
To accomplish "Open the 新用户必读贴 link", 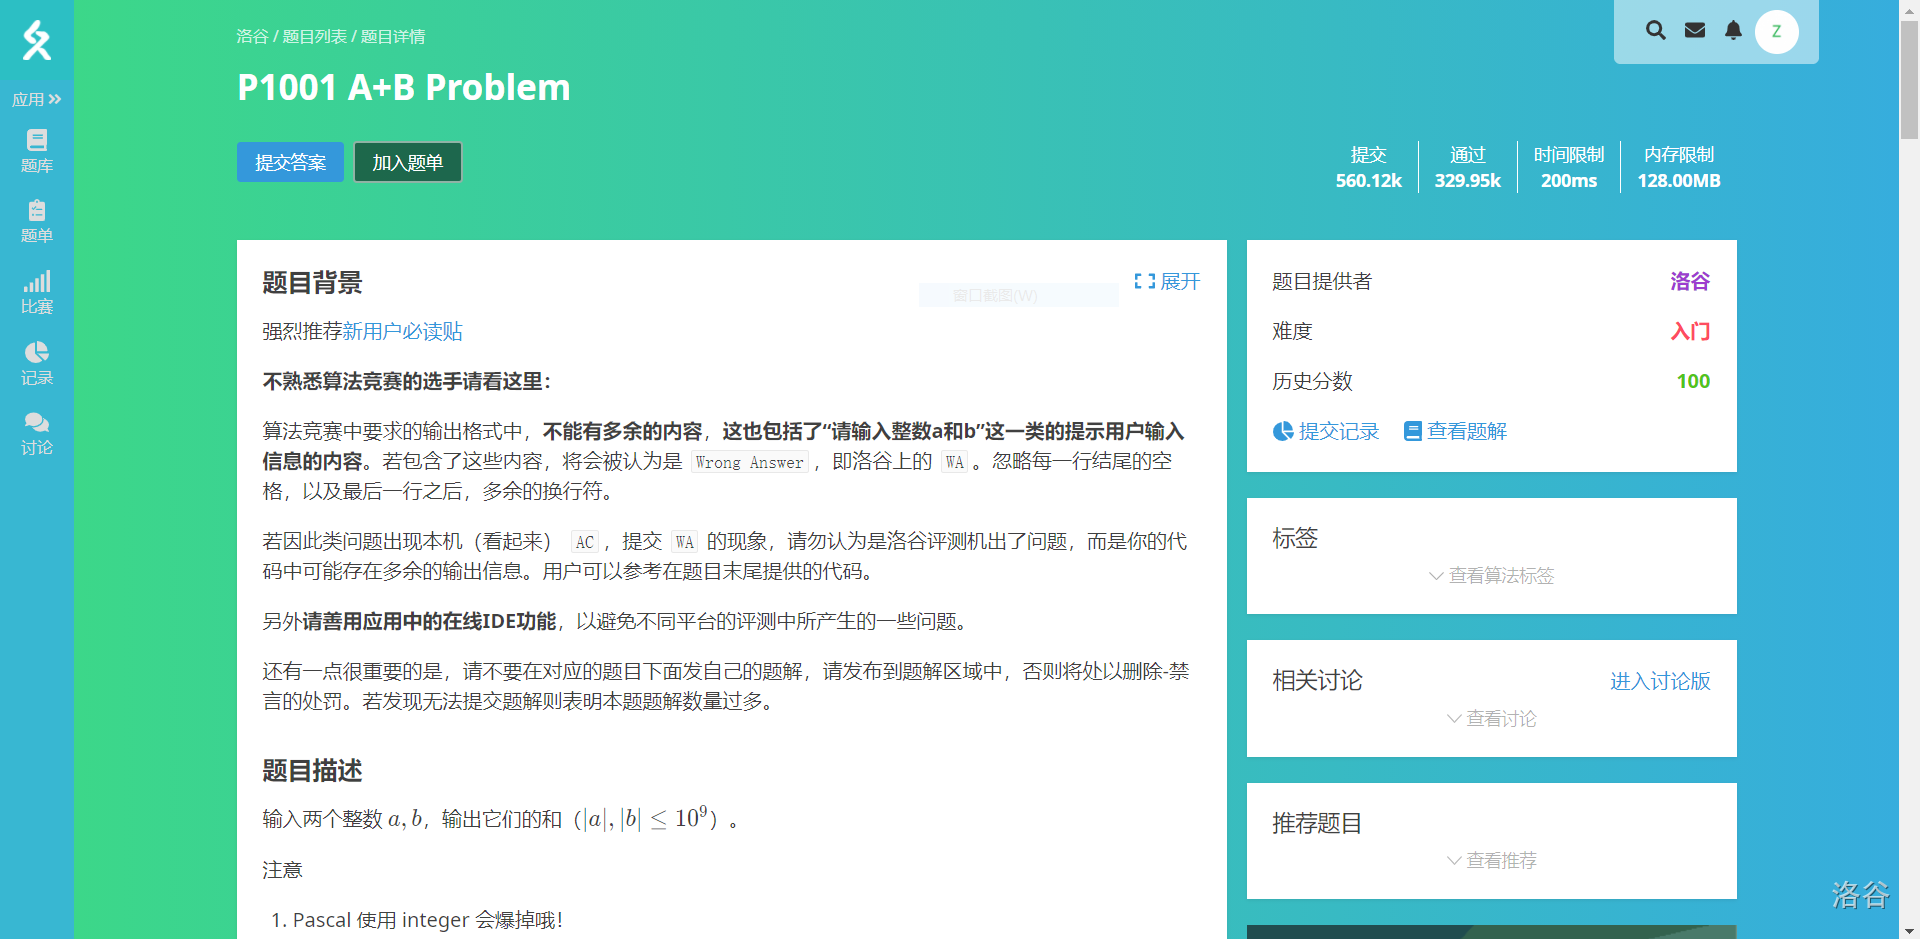I will click(402, 331).
